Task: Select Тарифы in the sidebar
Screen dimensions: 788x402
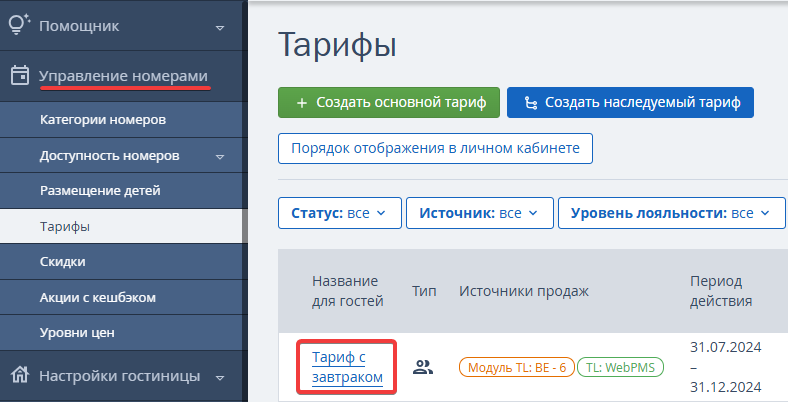Action: click(121, 227)
